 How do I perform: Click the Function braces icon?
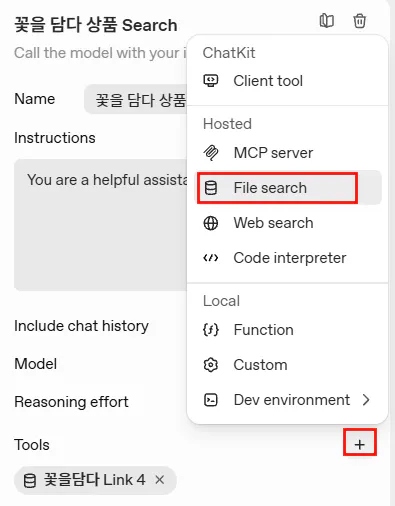[211, 330]
